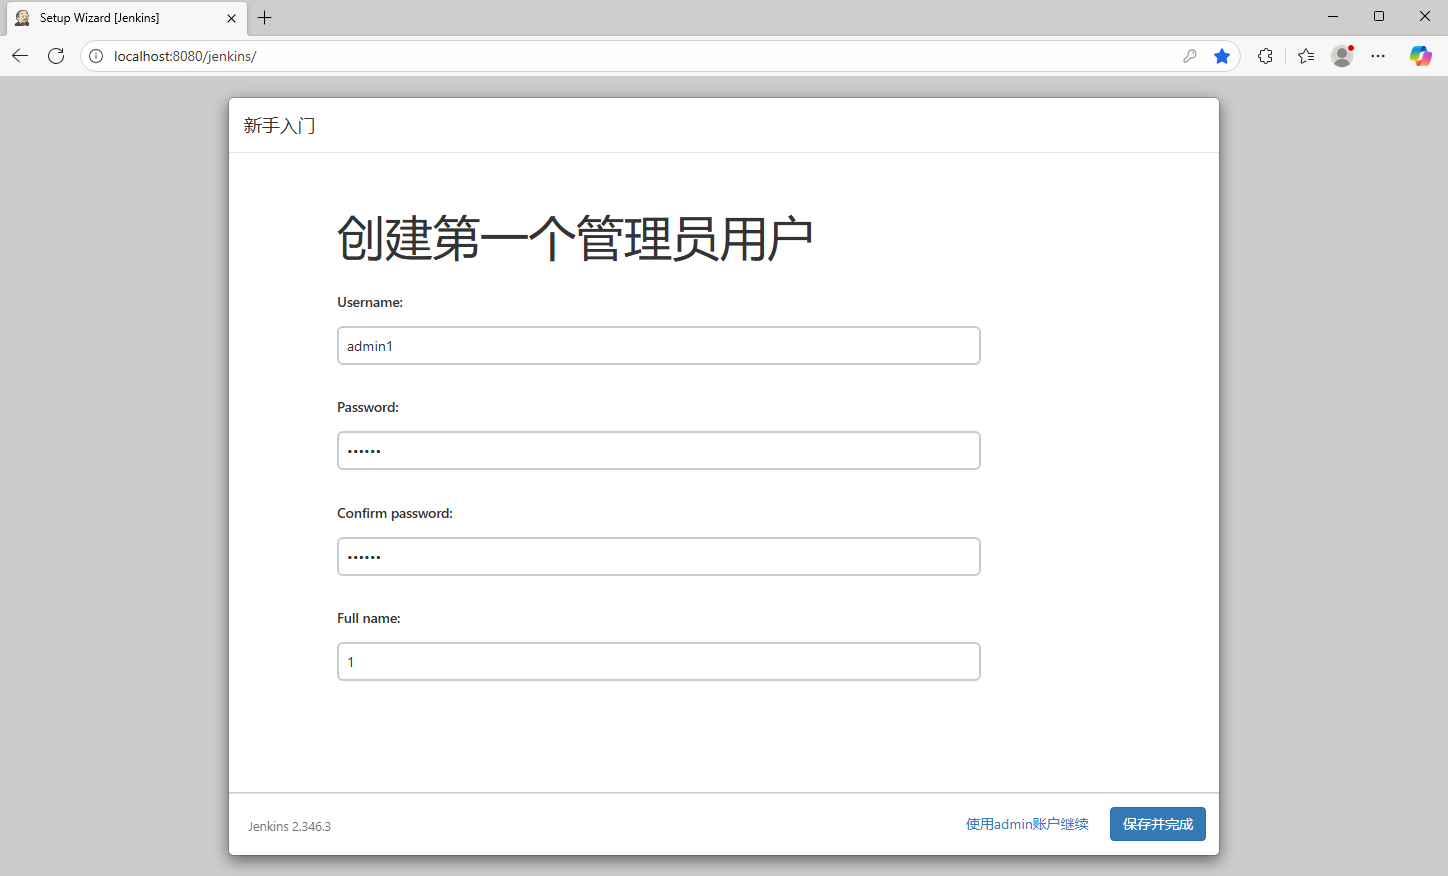Open saved password key icon
Viewport: 1448px width, 876px height.
(1189, 56)
